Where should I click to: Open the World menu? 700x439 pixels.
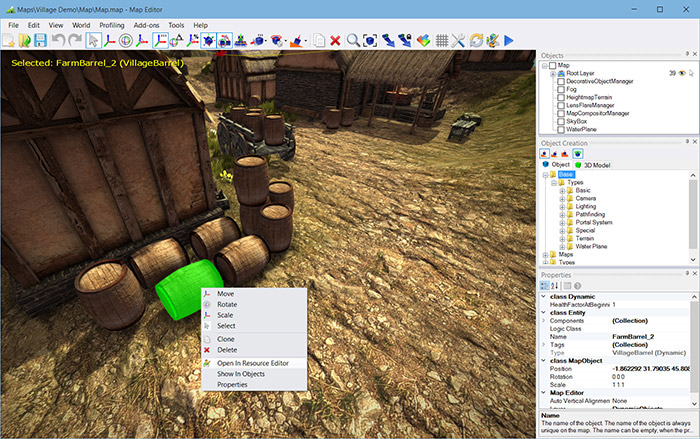[x=81, y=25]
